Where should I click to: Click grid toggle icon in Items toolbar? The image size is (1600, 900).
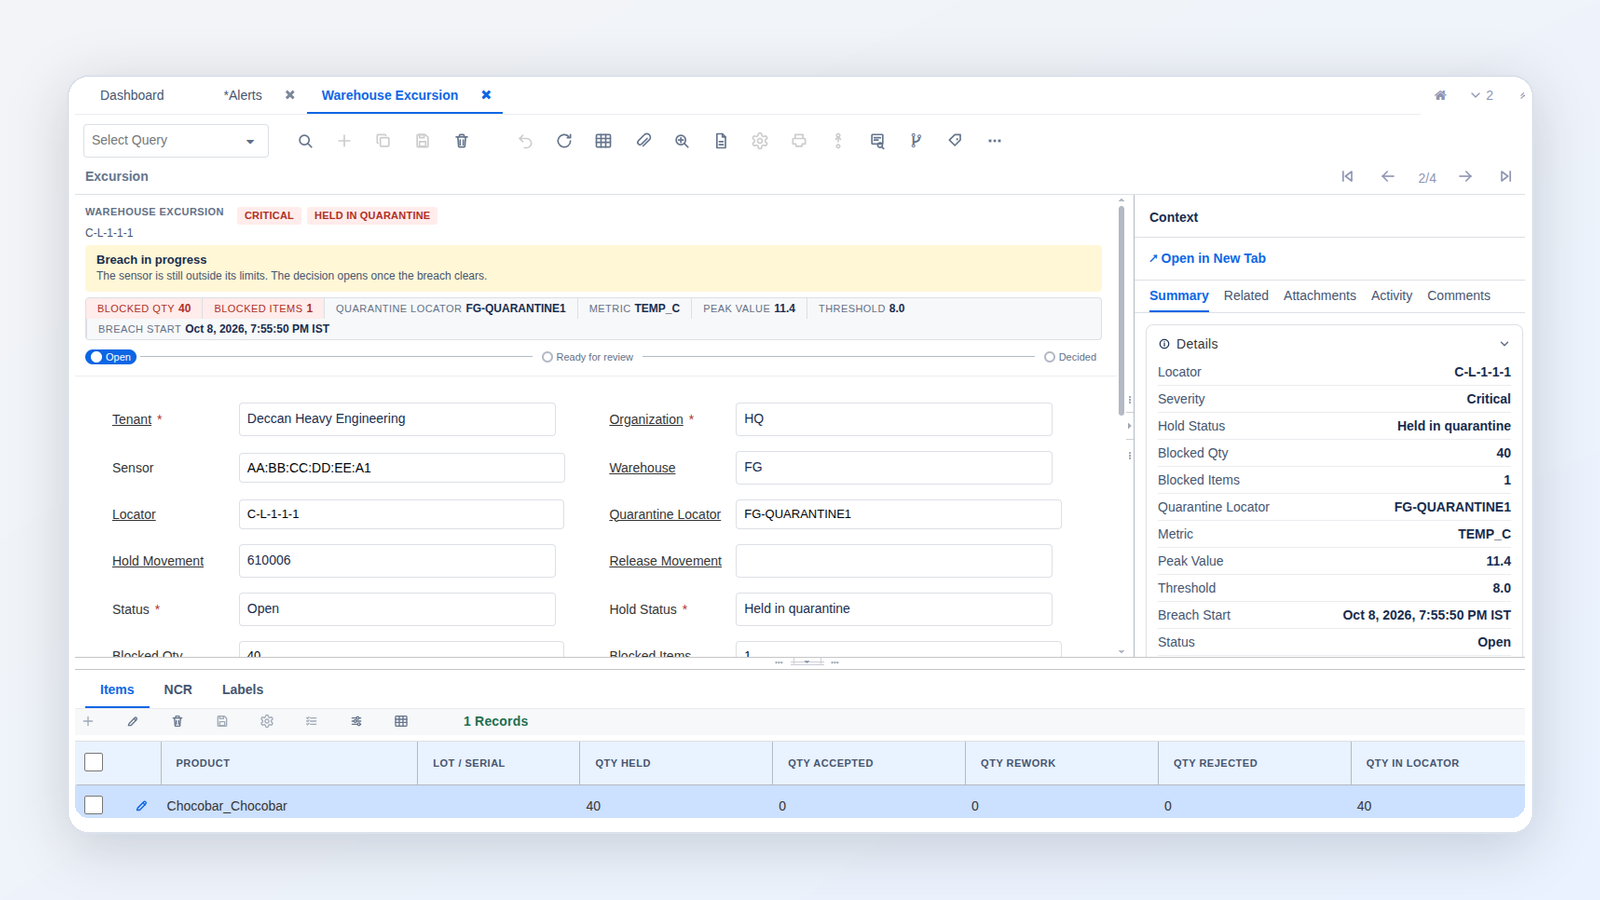tap(401, 721)
